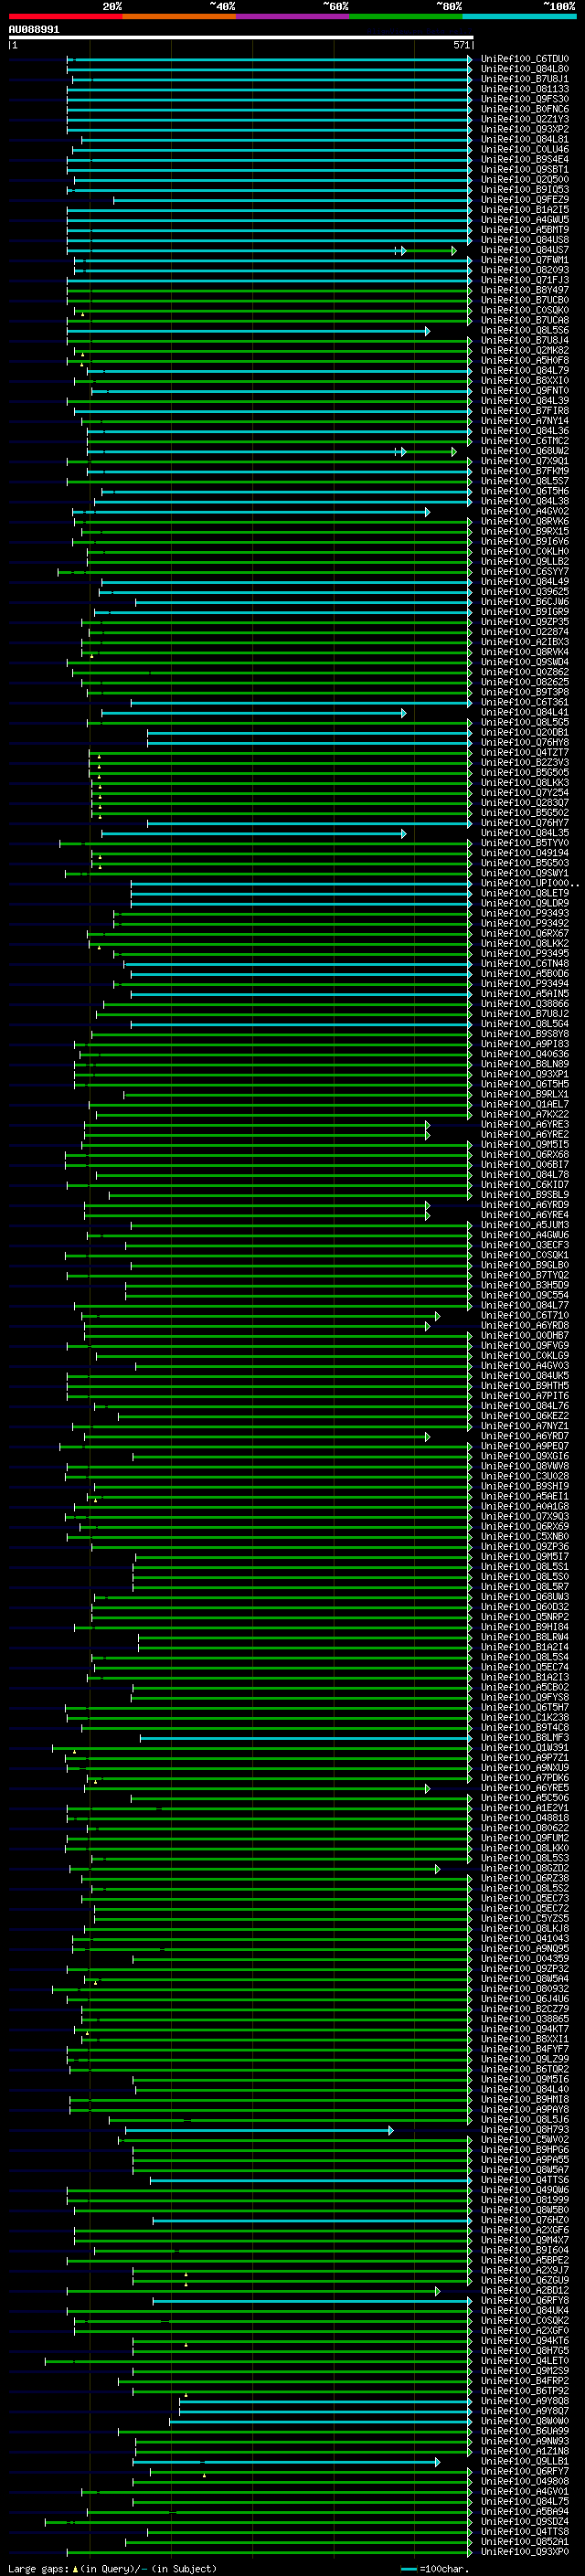The image size is (585, 2576).
Task: Select the UniRef100_Q6RFY7 label
Action: pyautogui.click(x=524, y=2471)
